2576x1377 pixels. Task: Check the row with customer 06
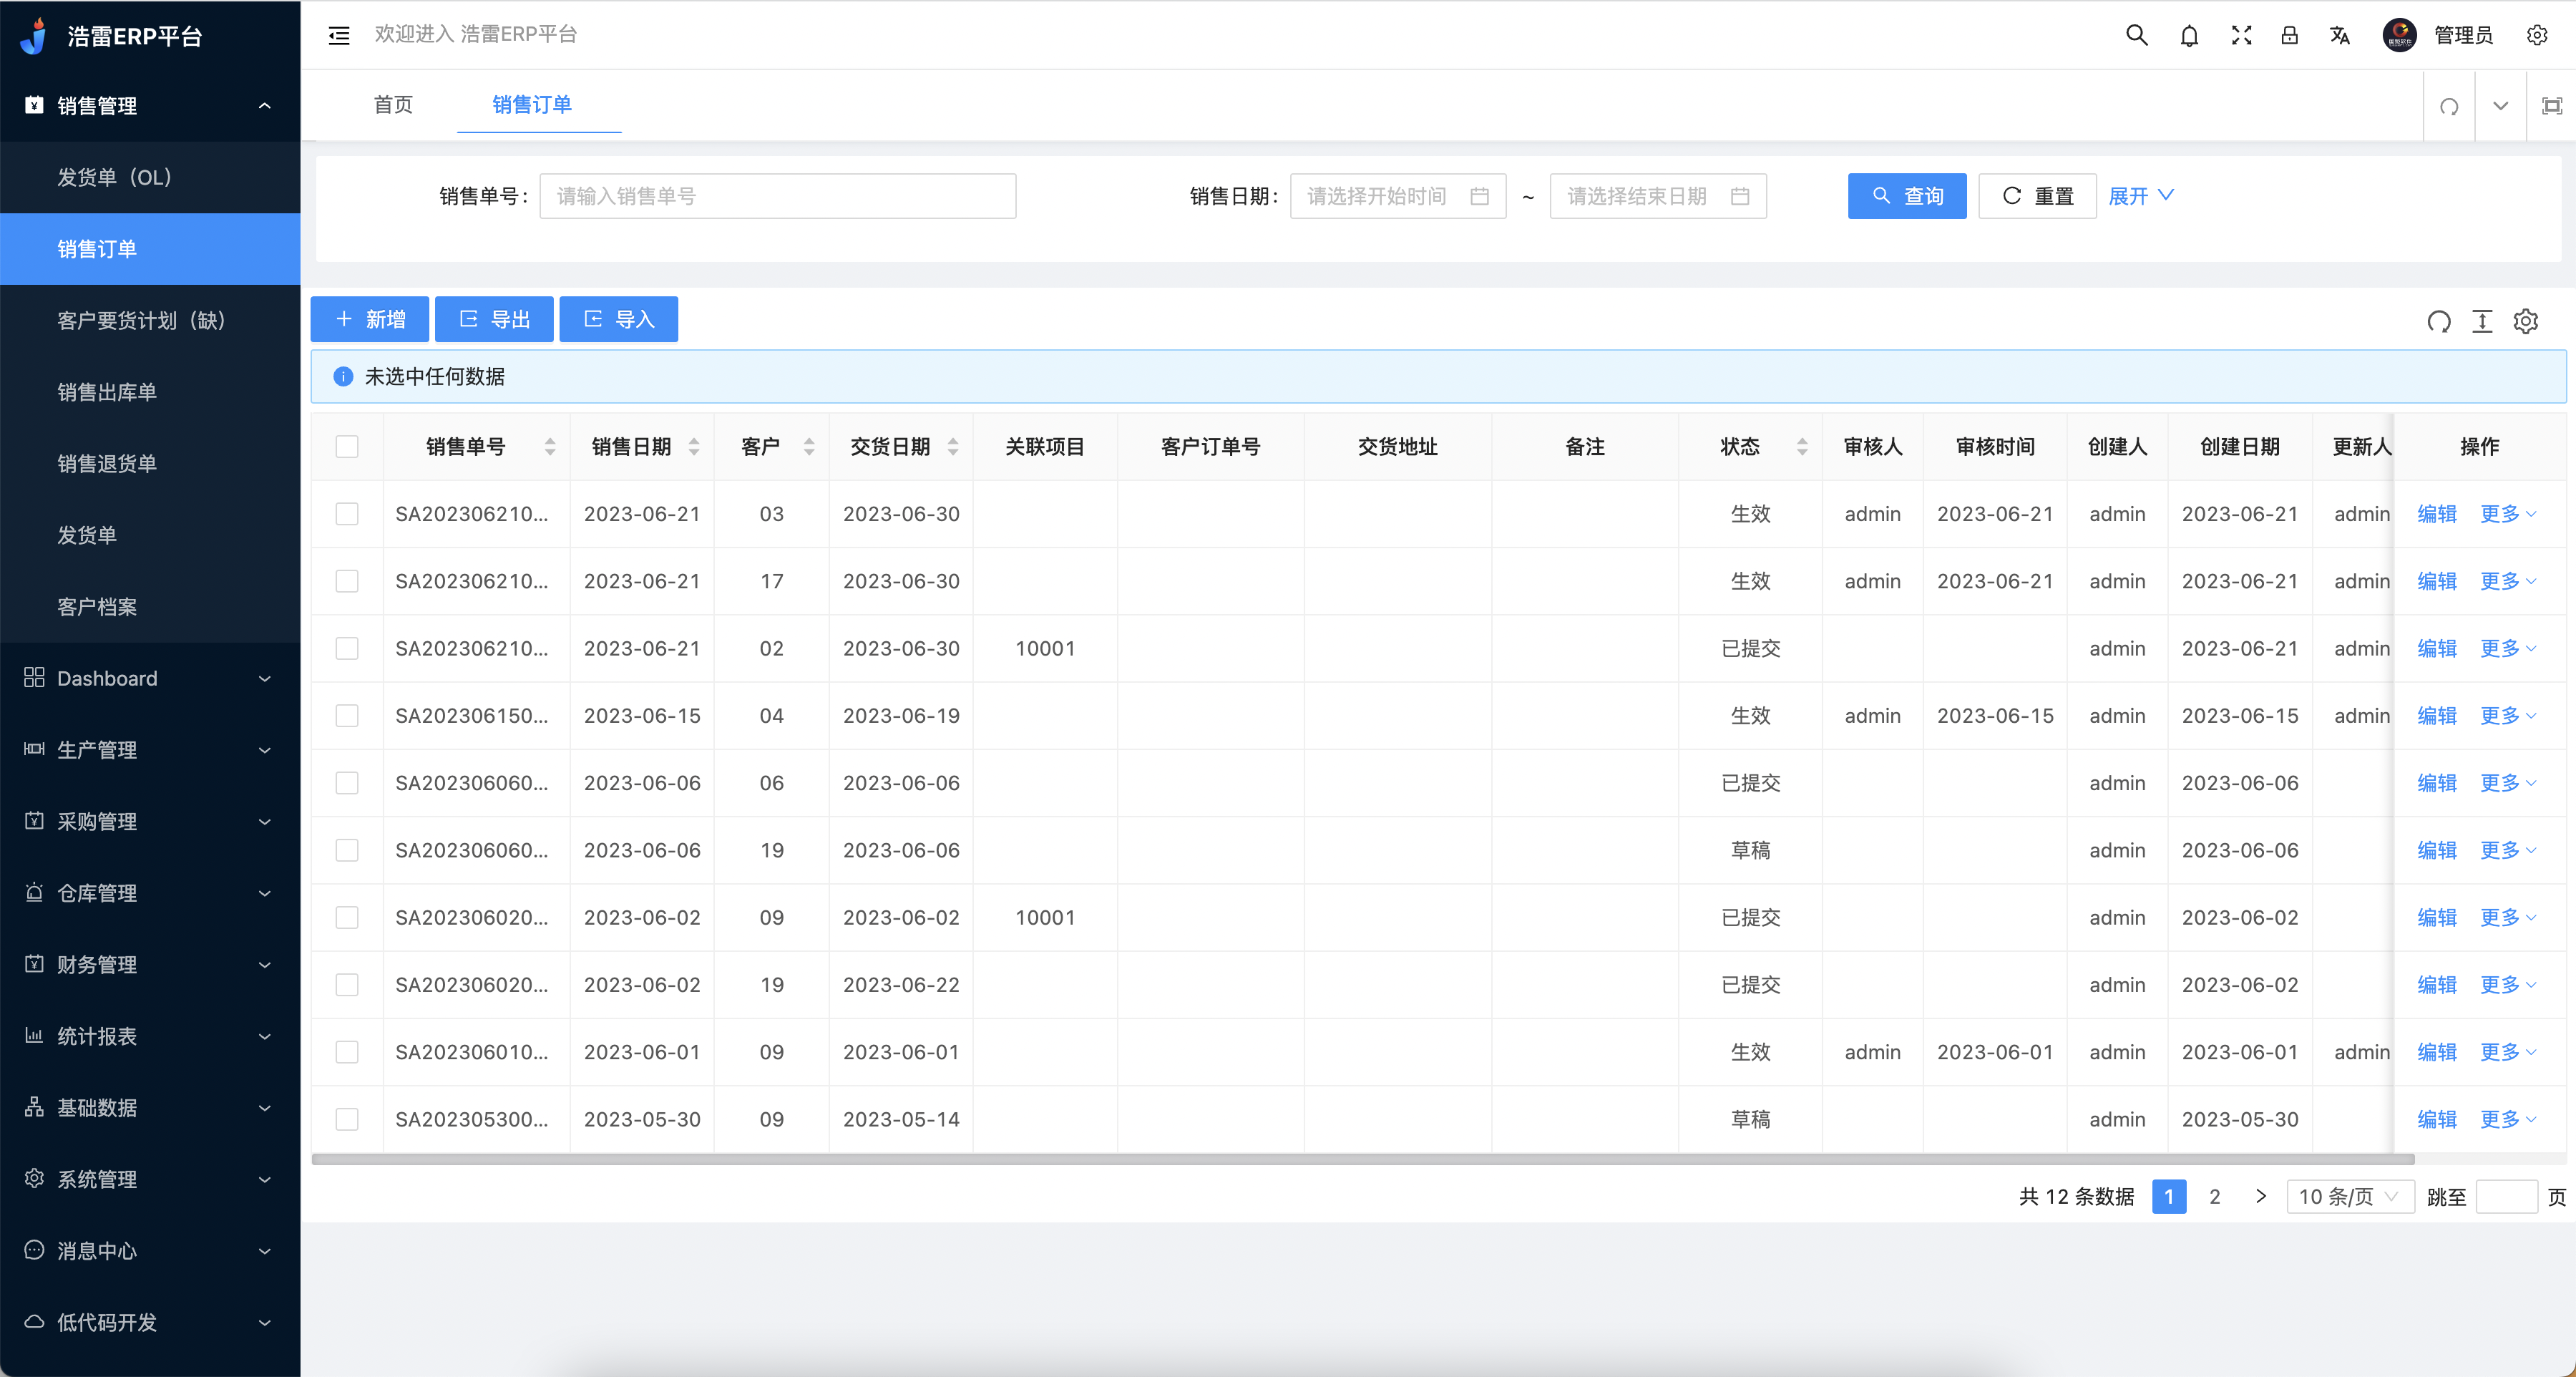[347, 783]
